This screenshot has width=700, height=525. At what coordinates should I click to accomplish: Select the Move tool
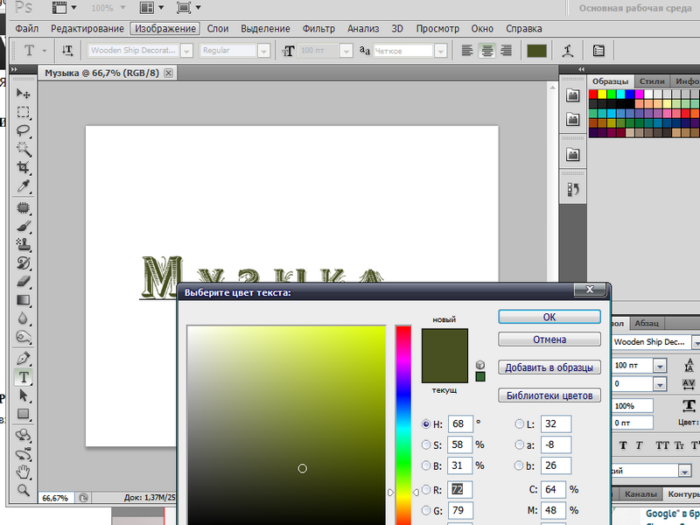[24, 93]
